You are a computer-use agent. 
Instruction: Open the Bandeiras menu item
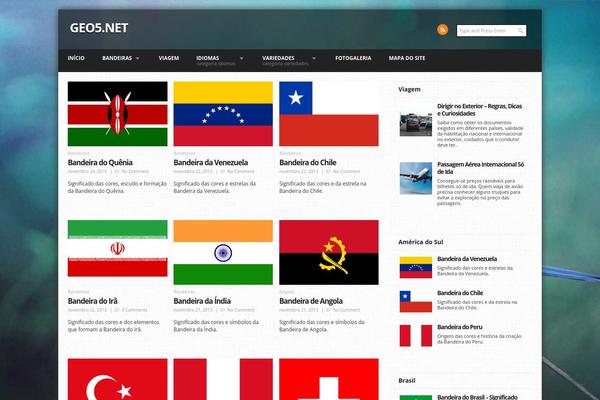117,58
